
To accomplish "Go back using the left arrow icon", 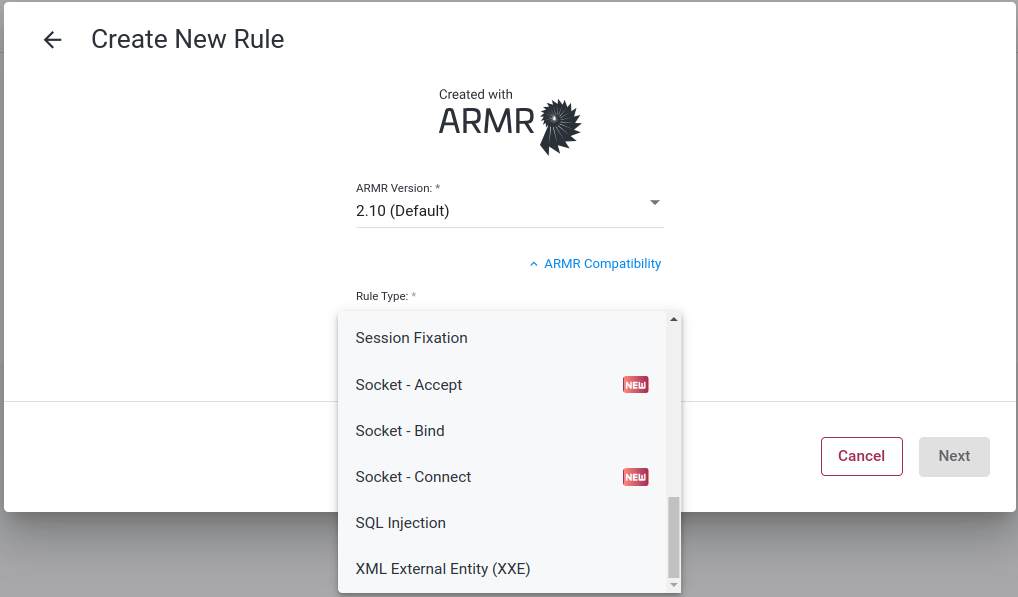I will [53, 40].
